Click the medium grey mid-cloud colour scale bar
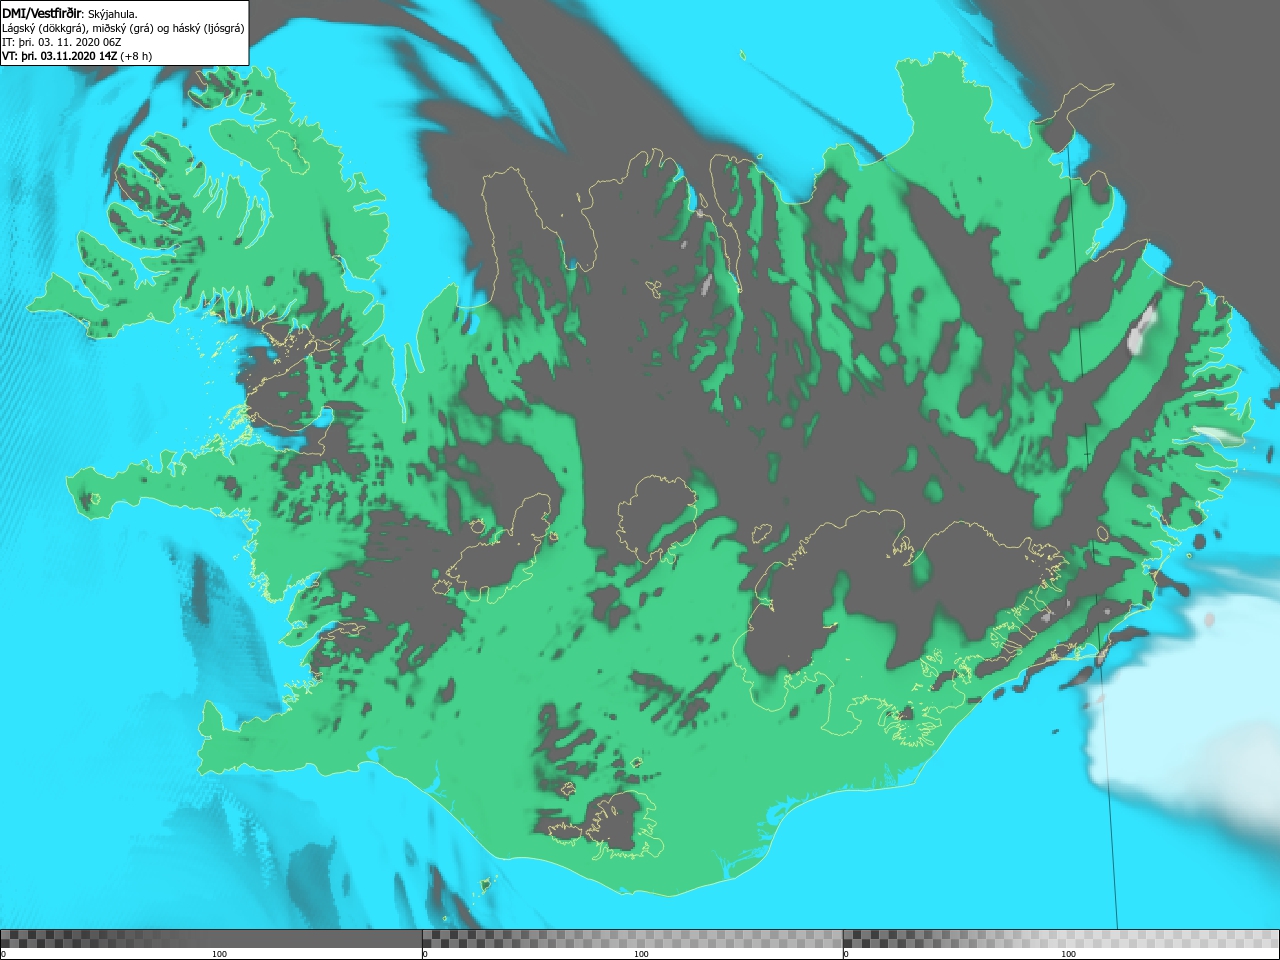This screenshot has height=960, width=1280. click(632, 938)
